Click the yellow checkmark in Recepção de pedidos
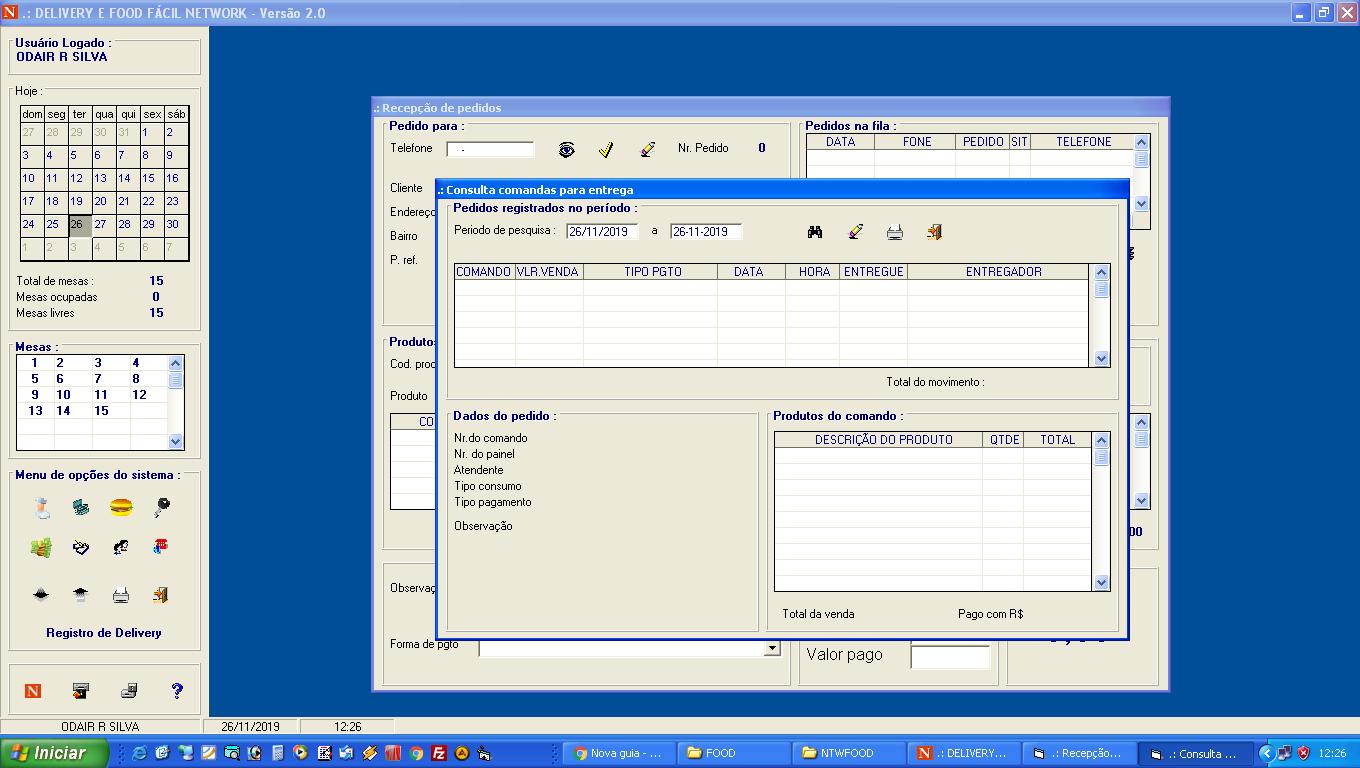The height and width of the screenshot is (768, 1360). (606, 149)
